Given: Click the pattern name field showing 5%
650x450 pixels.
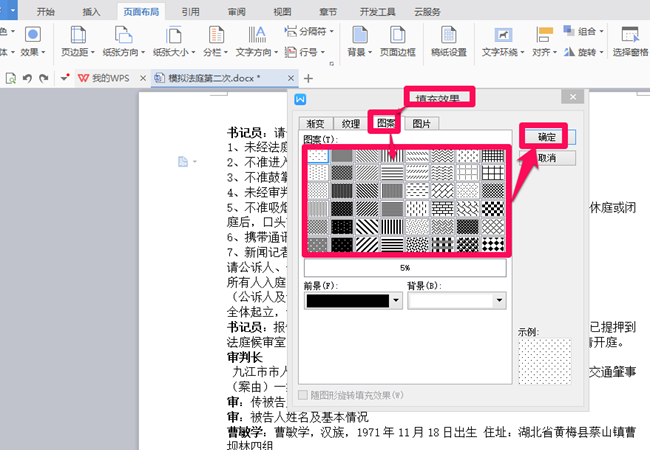Looking at the screenshot, I should [405, 268].
